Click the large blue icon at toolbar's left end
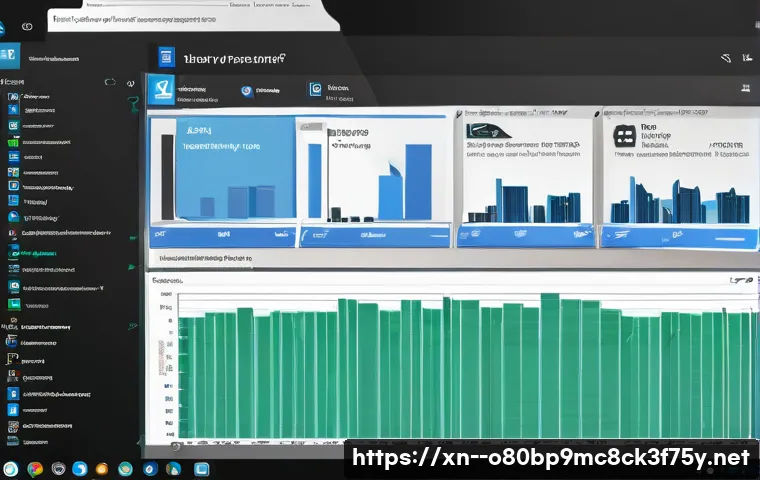 pyautogui.click(x=160, y=91)
